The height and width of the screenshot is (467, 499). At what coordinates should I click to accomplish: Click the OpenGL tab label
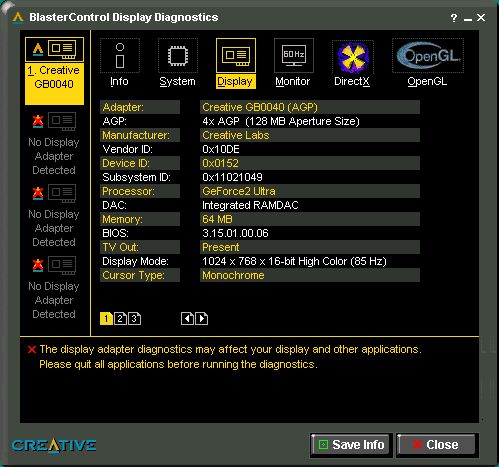(x=427, y=81)
